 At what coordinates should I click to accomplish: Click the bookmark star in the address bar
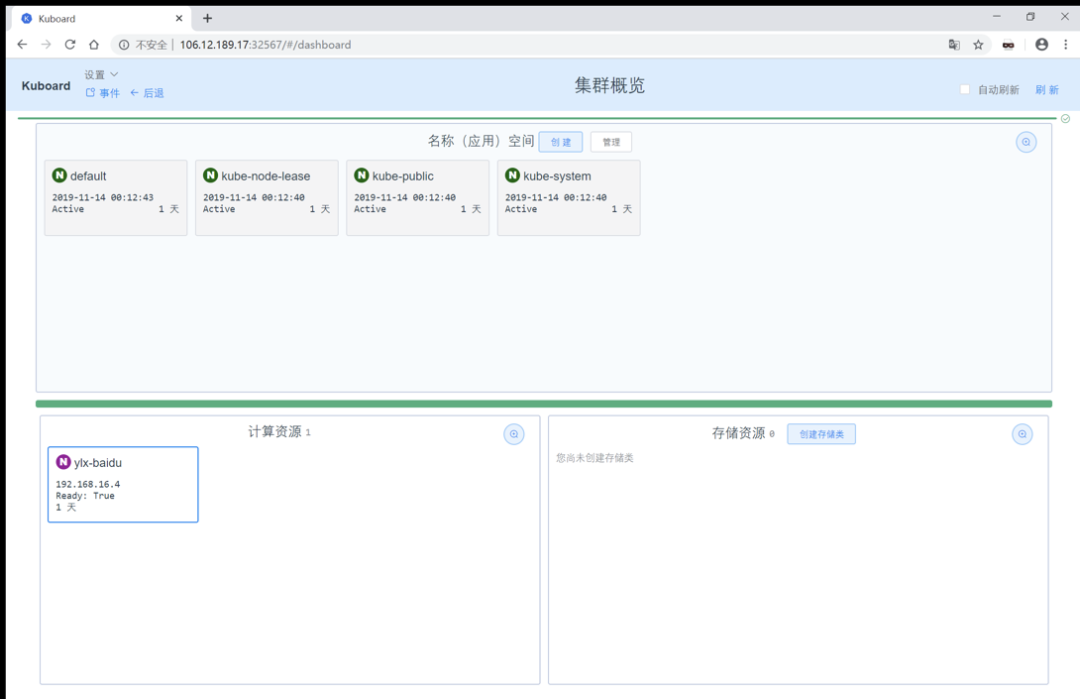pyautogui.click(x=976, y=45)
